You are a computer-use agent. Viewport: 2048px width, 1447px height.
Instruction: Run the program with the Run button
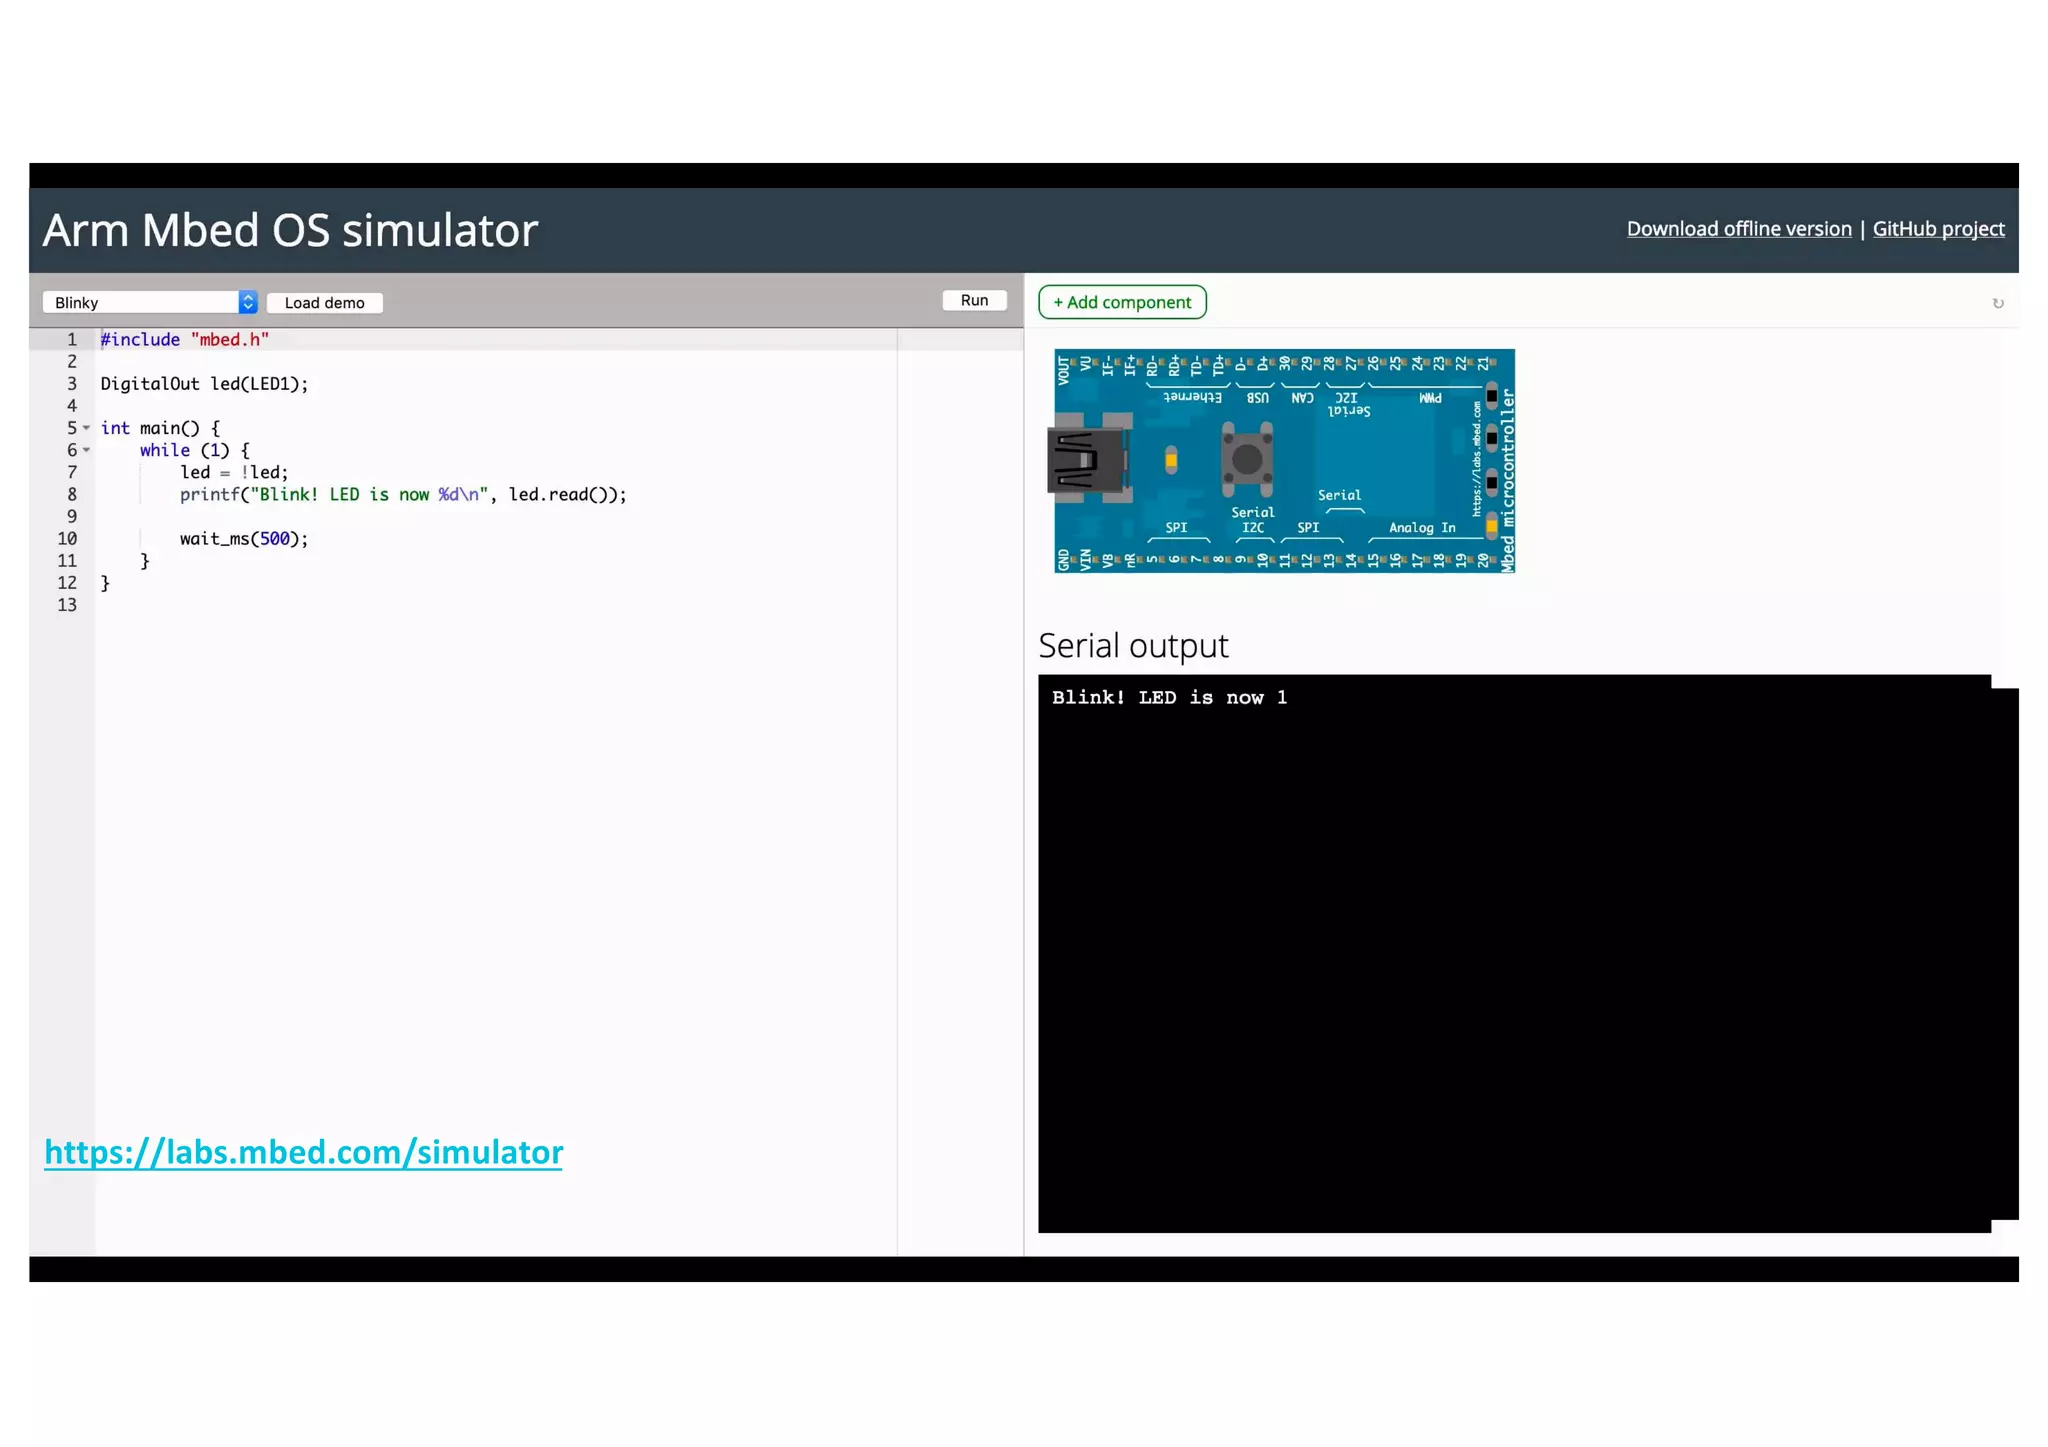pos(974,300)
